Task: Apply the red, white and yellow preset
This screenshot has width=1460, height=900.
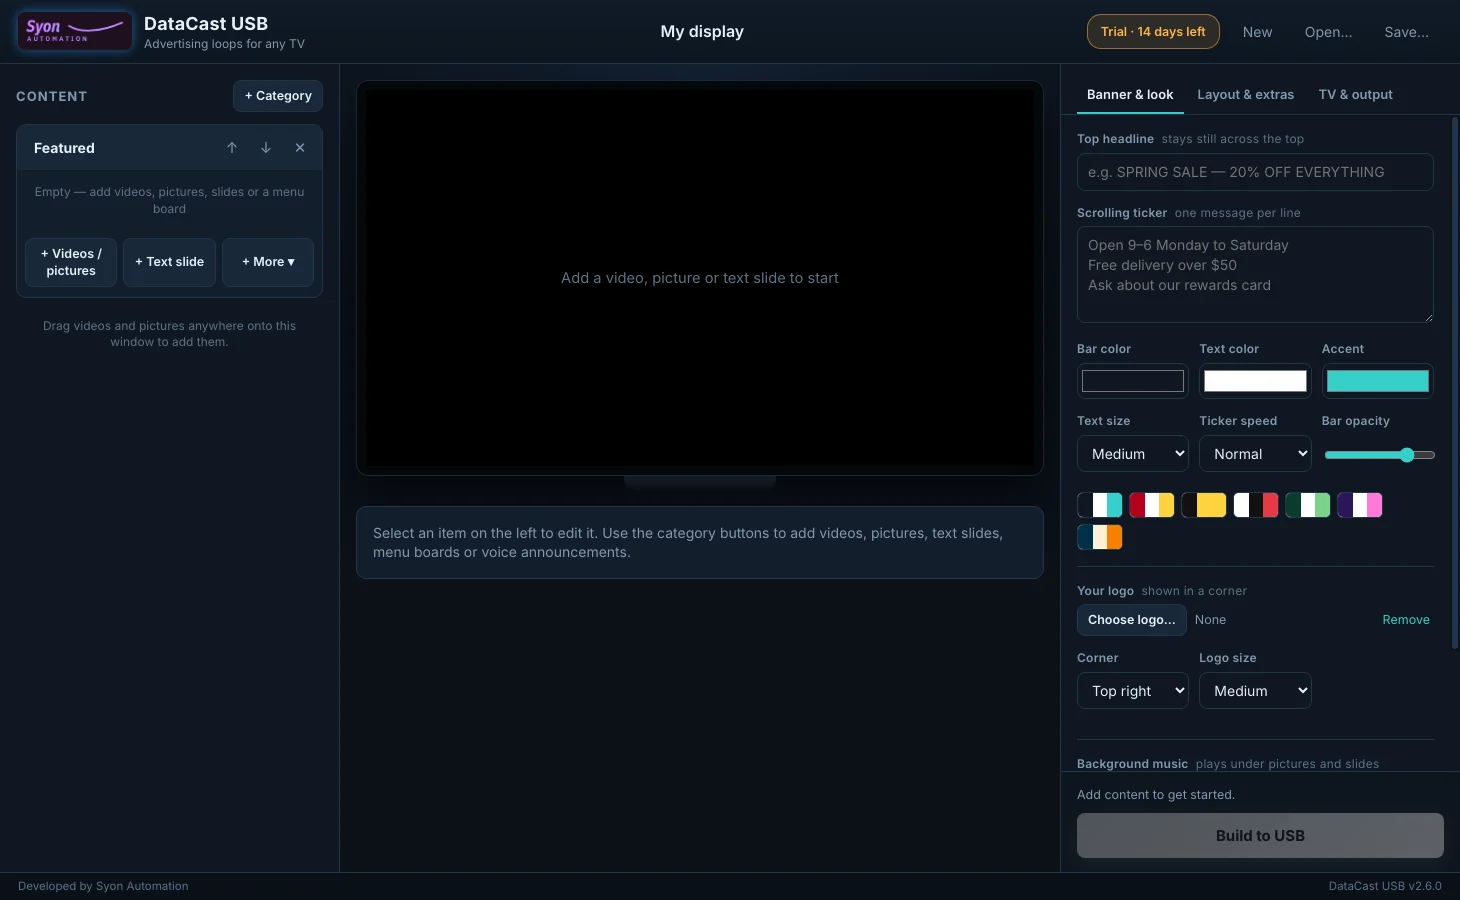Action: [1152, 505]
